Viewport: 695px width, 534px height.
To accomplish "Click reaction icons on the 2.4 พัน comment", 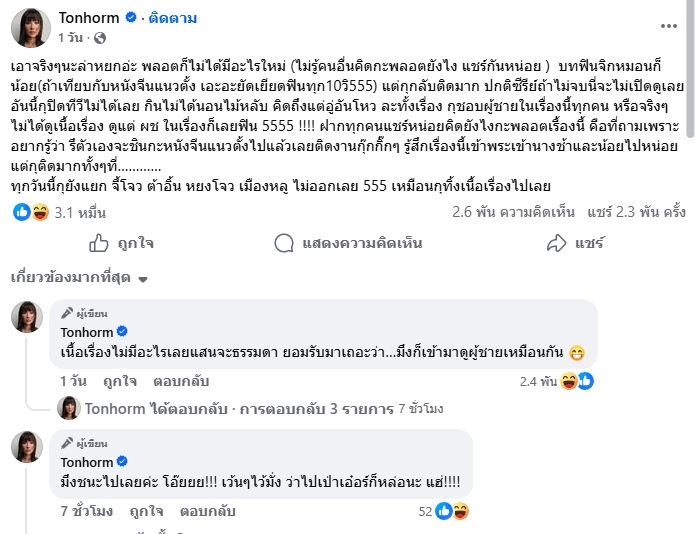I will pyautogui.click(x=577, y=381).
